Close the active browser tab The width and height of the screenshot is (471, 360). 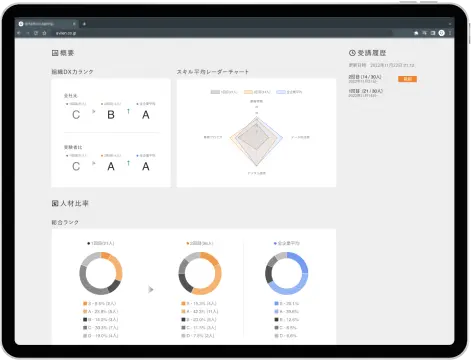pyautogui.click(x=74, y=24)
